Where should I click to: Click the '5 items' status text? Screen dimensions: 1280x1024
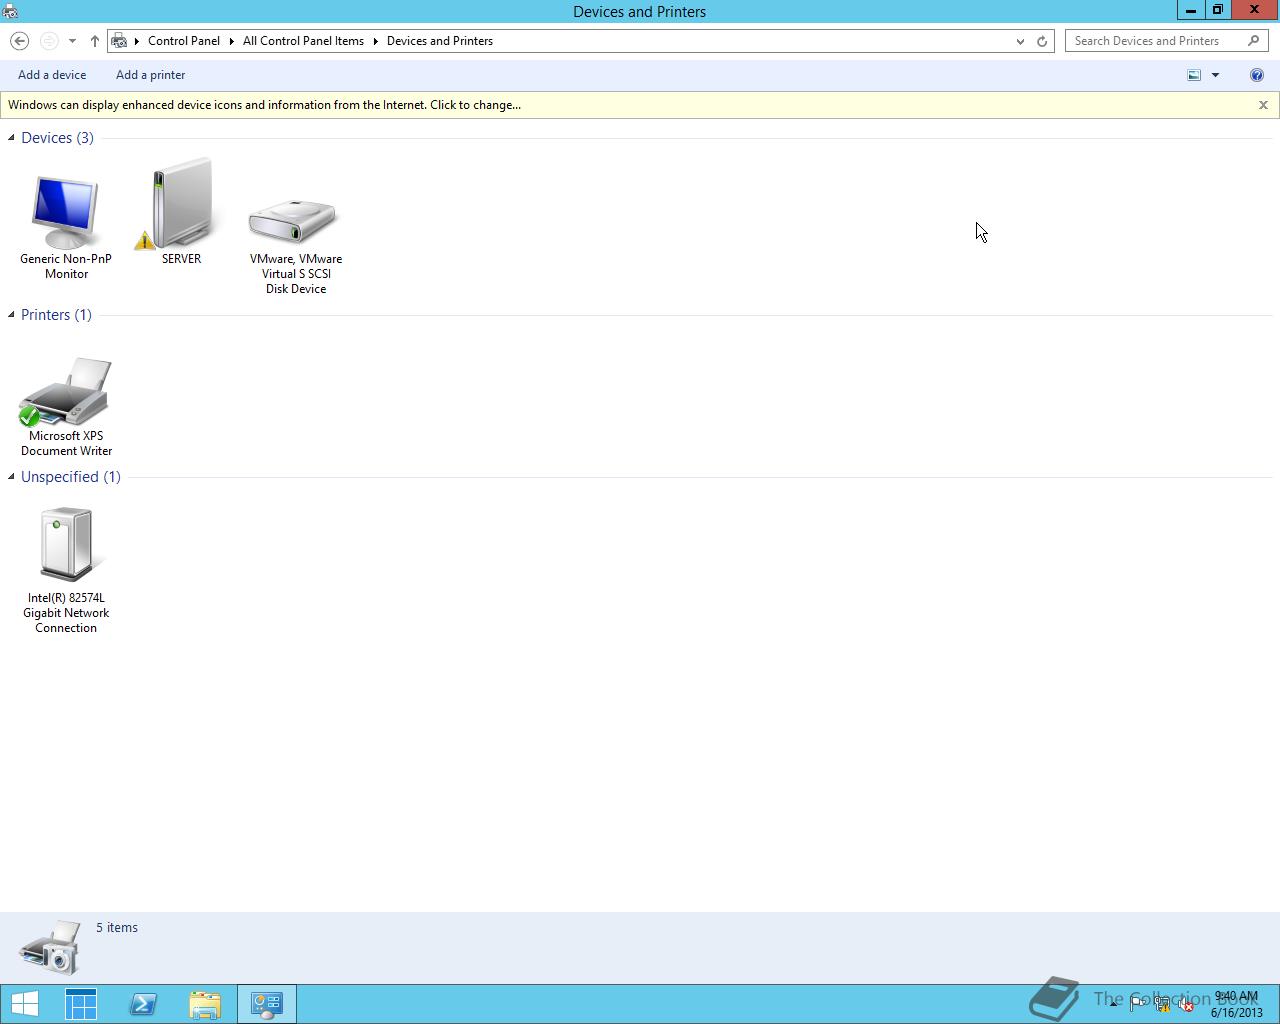pyautogui.click(x=117, y=928)
